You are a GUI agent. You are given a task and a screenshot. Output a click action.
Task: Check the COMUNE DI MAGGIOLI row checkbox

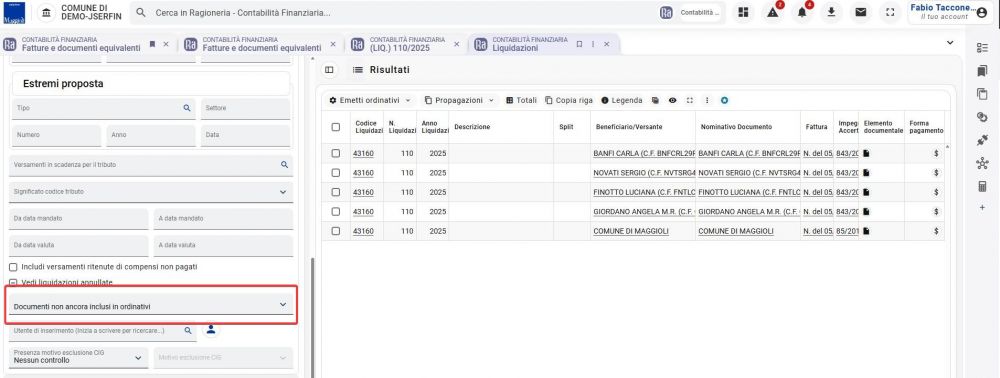(x=336, y=231)
